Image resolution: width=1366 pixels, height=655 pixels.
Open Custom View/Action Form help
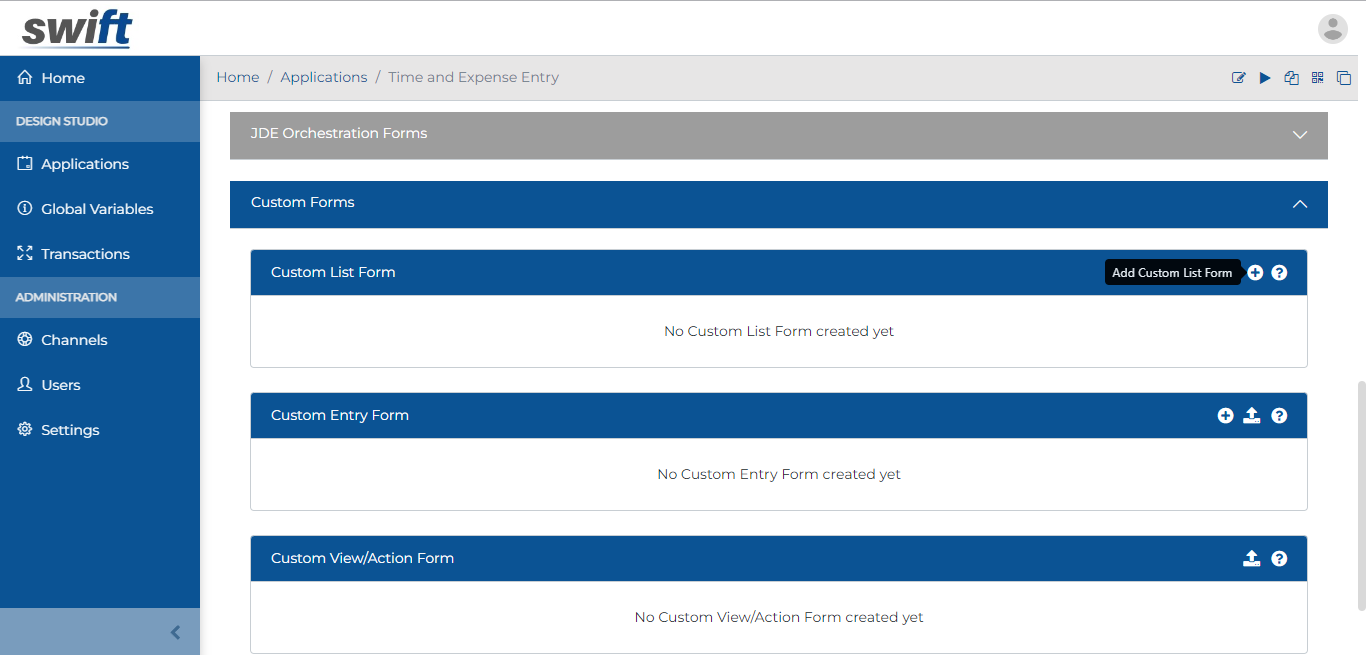1279,558
